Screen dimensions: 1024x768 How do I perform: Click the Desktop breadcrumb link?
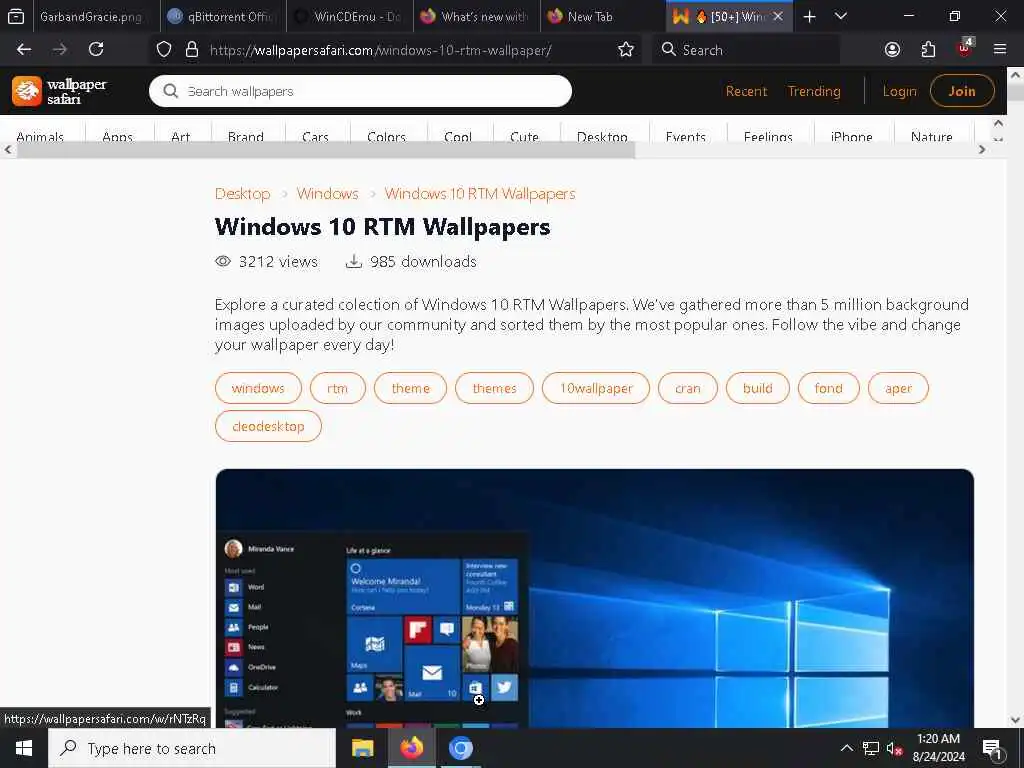pos(242,194)
